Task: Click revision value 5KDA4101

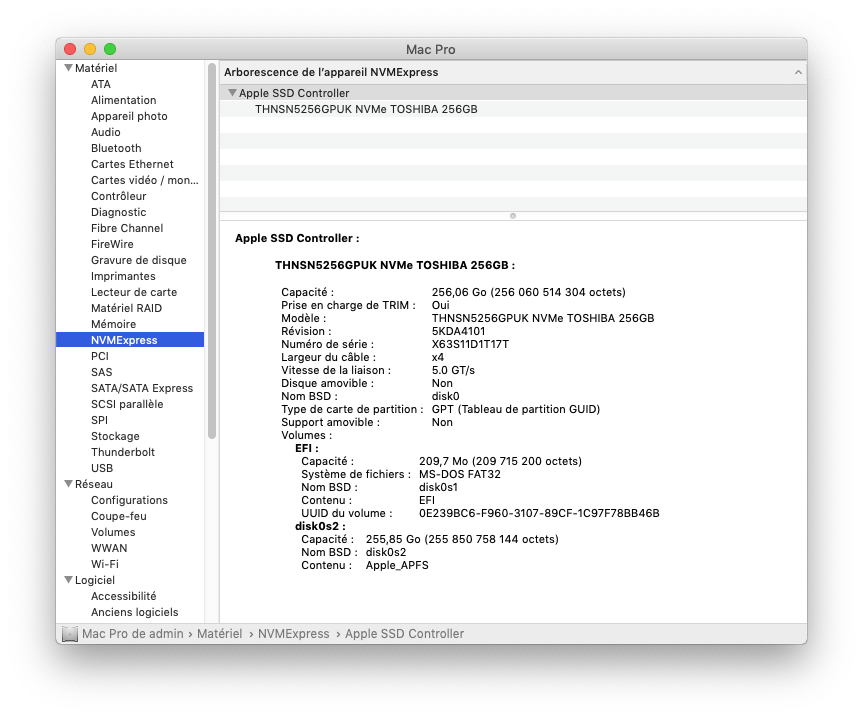Action: click(458, 331)
